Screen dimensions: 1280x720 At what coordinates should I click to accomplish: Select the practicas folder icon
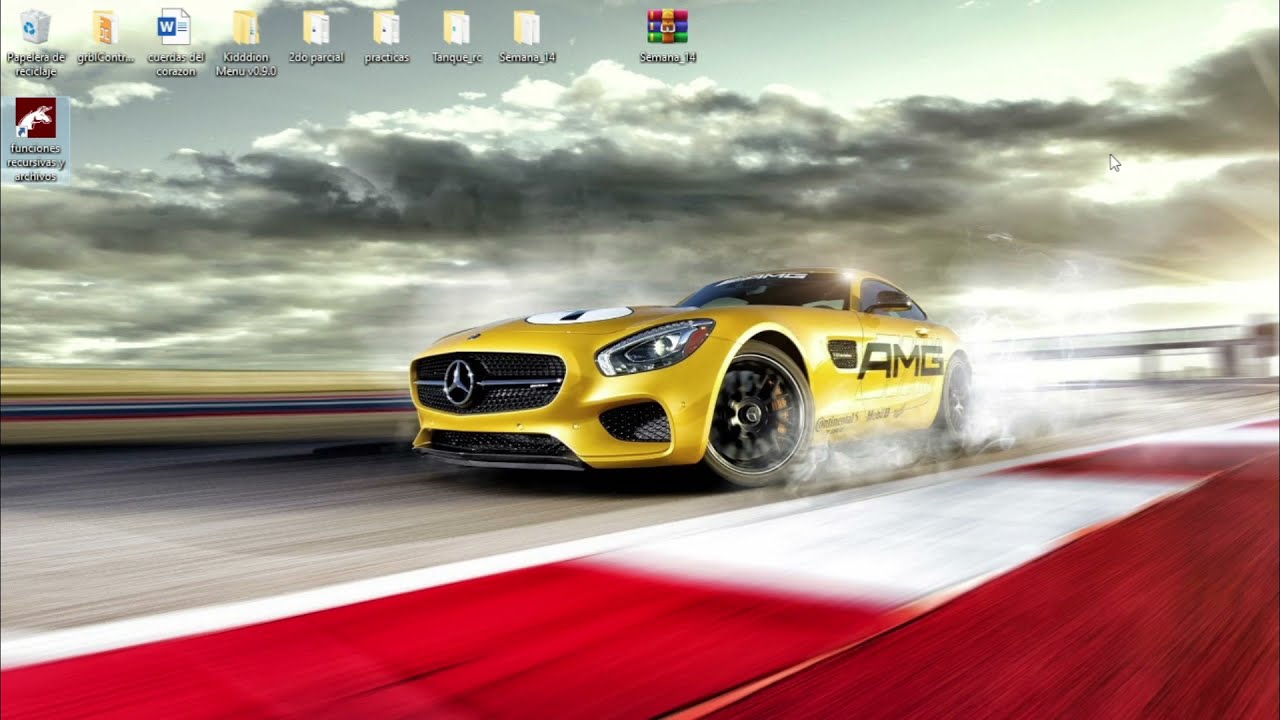pos(386,27)
